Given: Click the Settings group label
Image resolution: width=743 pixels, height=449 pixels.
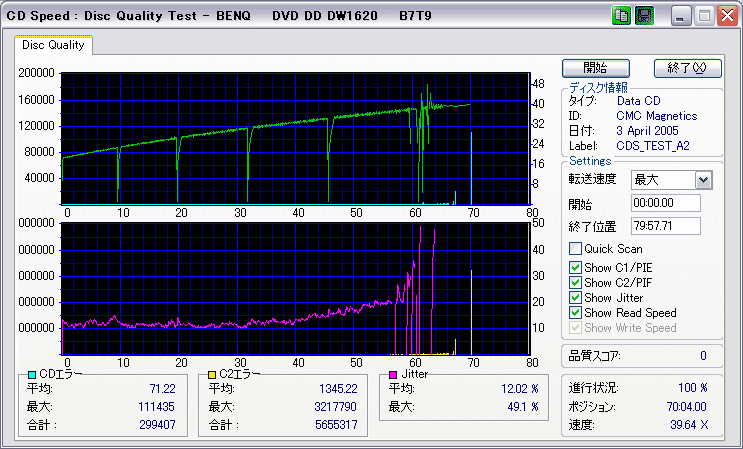Looking at the screenshot, I should (x=590, y=162).
